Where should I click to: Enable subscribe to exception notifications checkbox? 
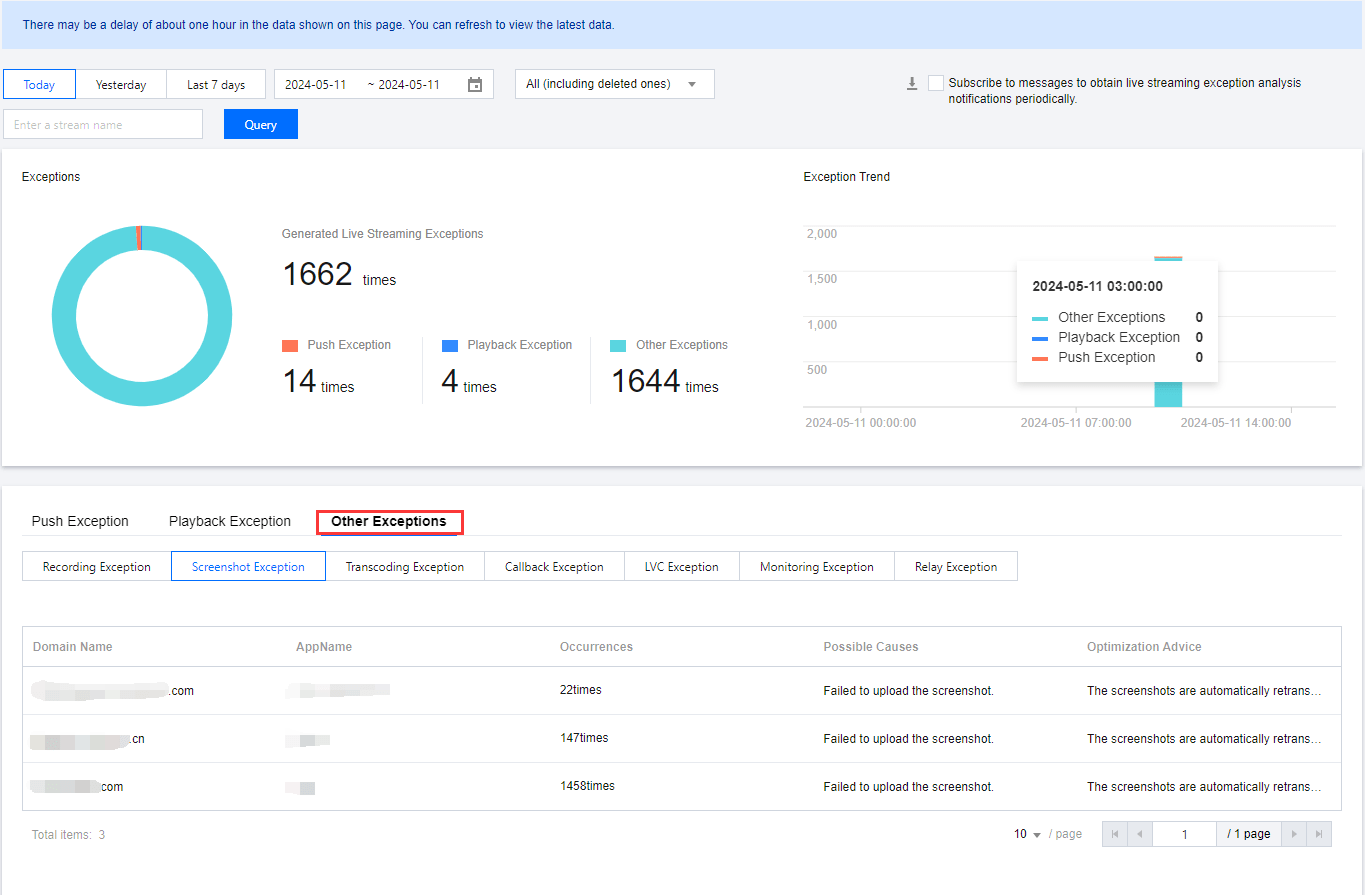click(936, 83)
